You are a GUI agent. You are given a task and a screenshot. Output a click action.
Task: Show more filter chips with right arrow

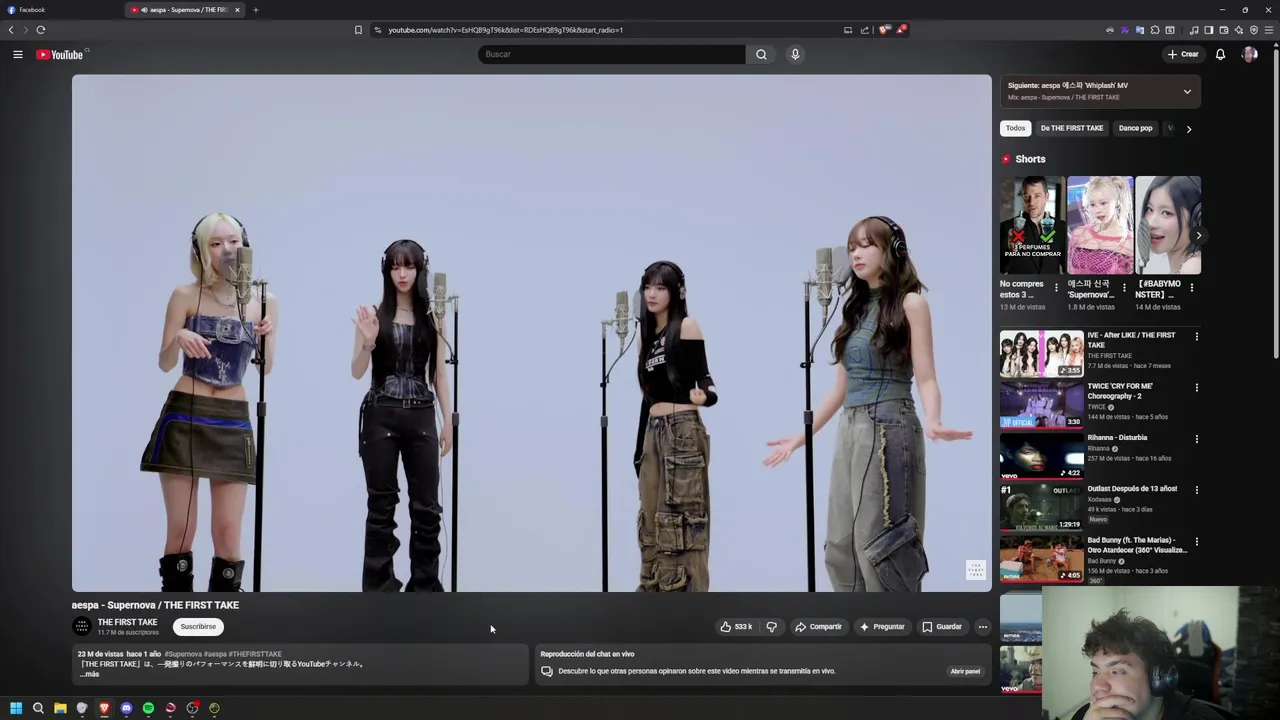click(x=1188, y=128)
